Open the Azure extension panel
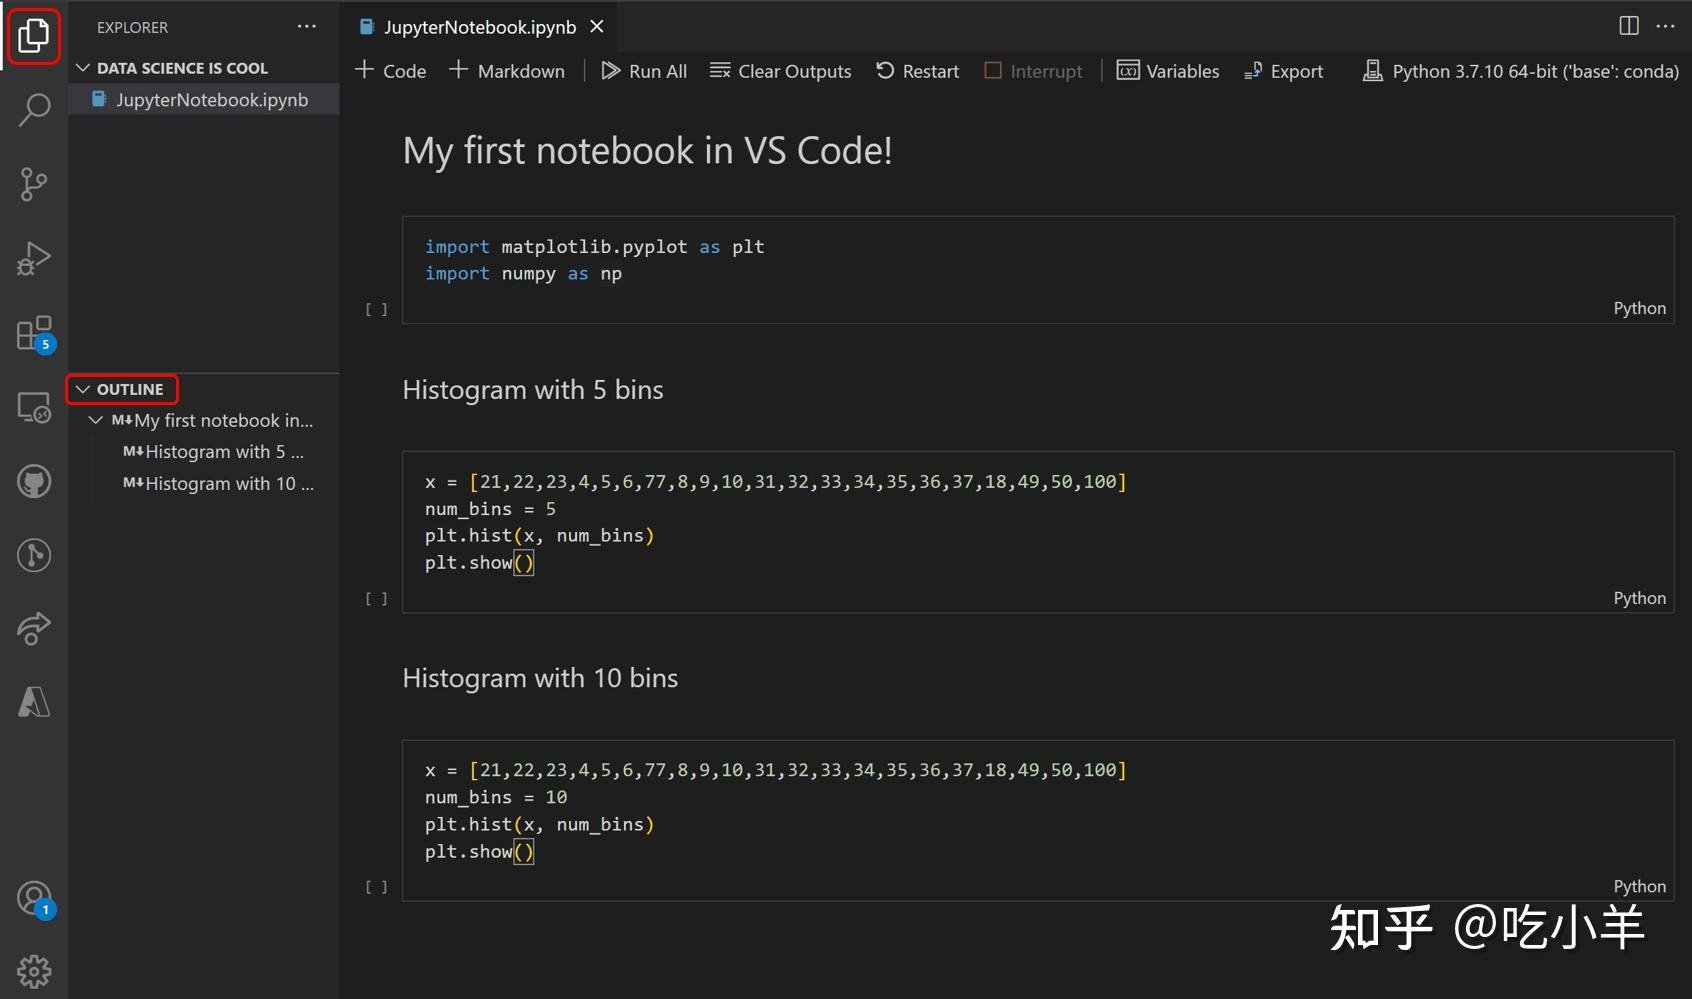 [x=35, y=701]
